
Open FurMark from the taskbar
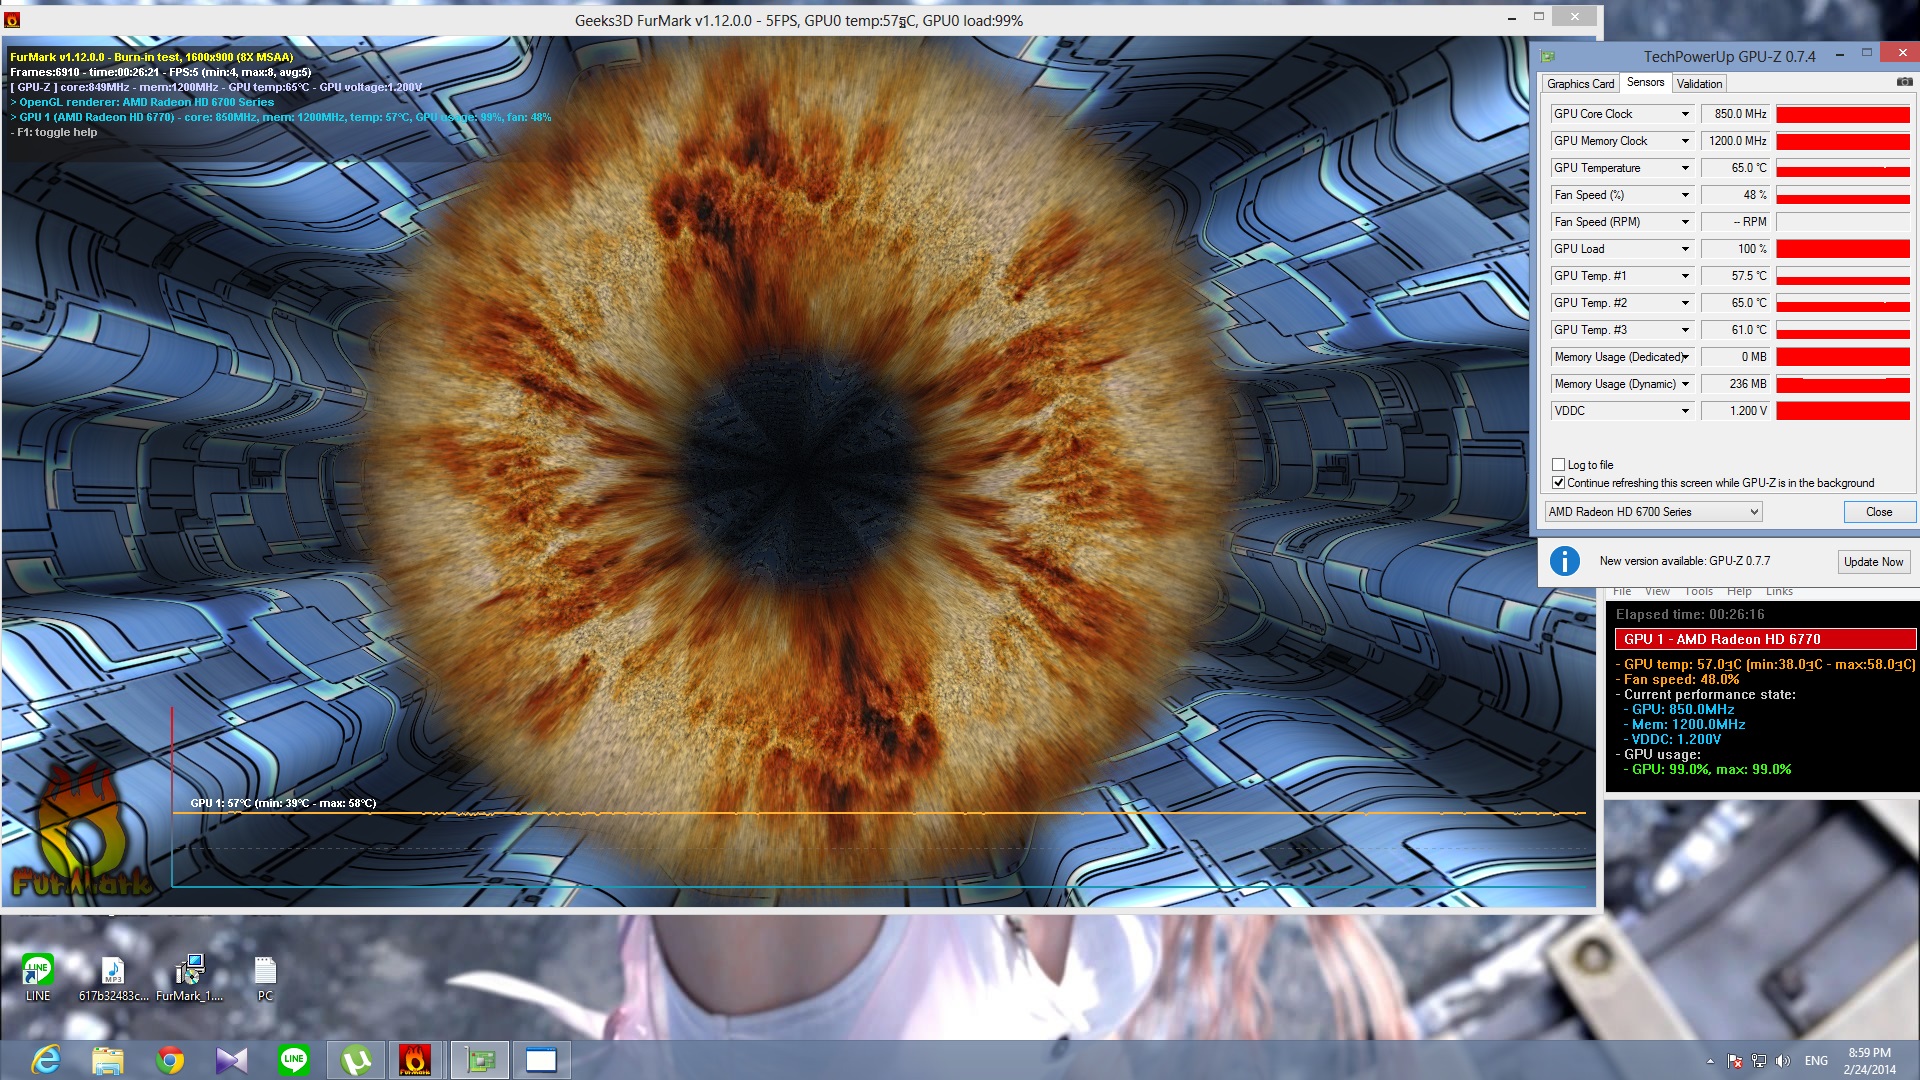tap(414, 1060)
